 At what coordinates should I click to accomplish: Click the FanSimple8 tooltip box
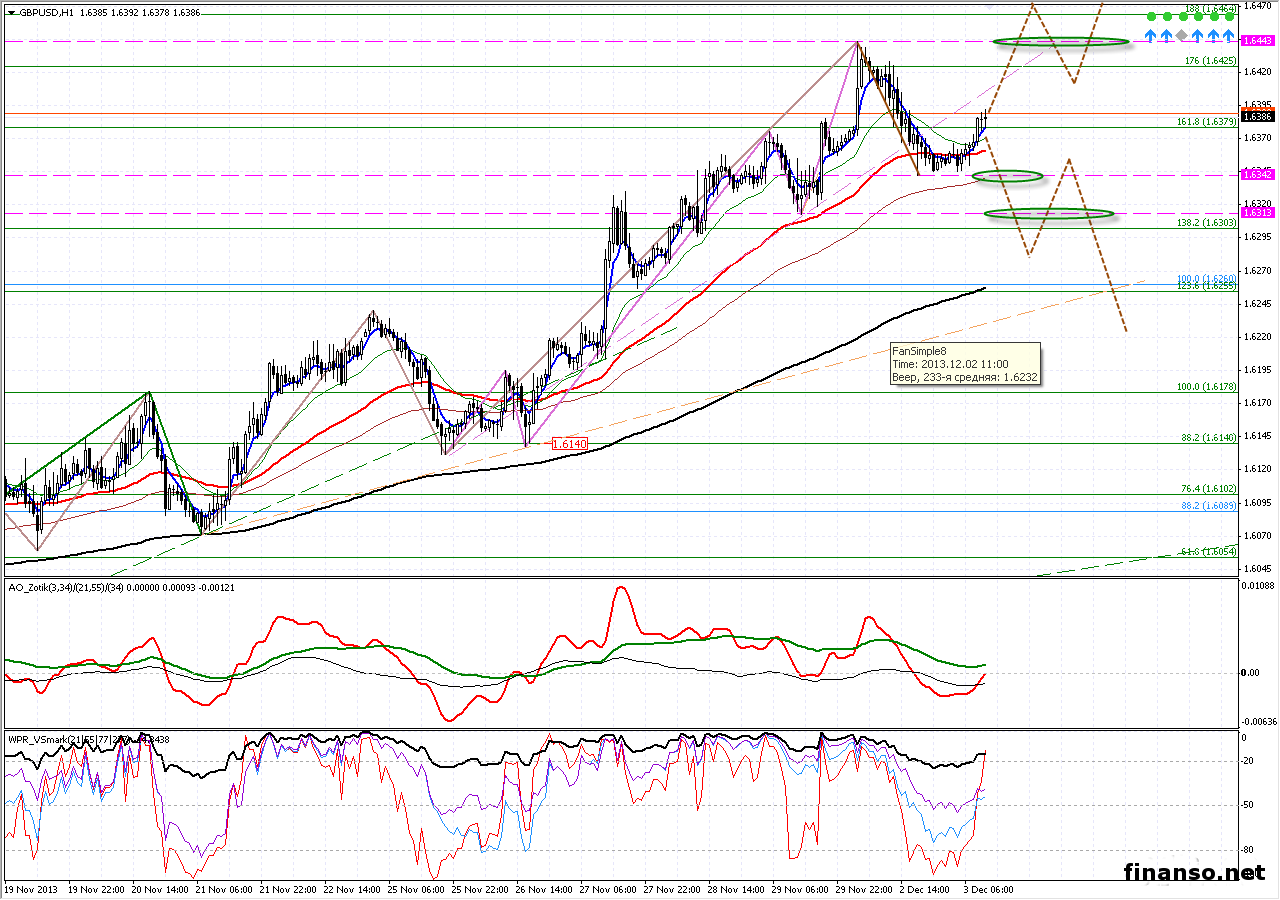click(964, 365)
